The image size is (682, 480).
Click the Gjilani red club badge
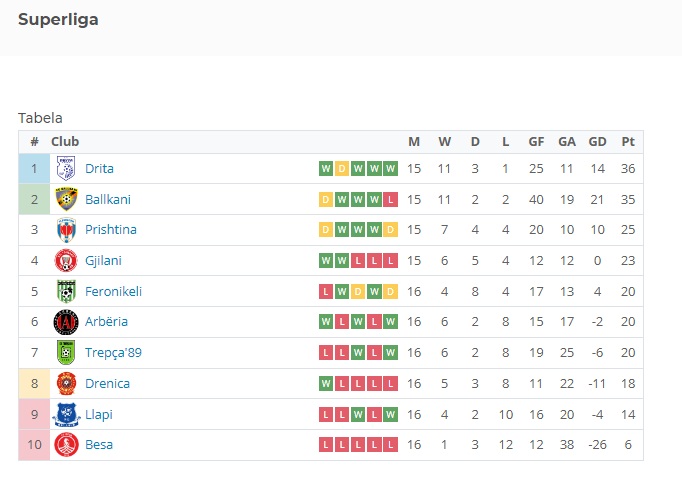click(66, 260)
